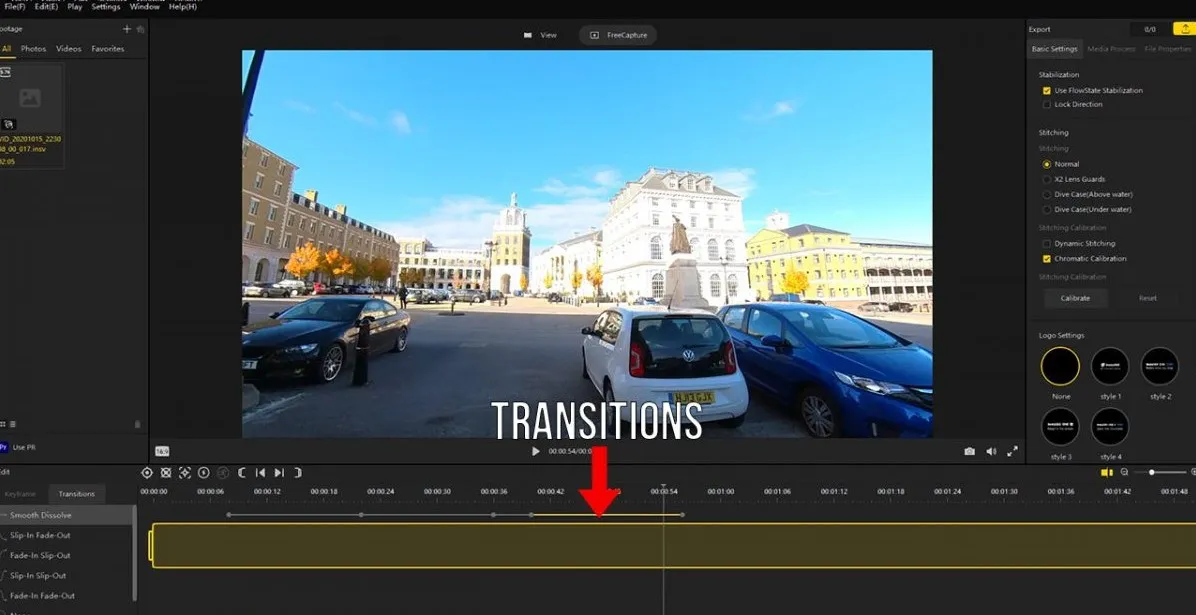Take a snapshot with the camera icon

pyautogui.click(x=969, y=451)
